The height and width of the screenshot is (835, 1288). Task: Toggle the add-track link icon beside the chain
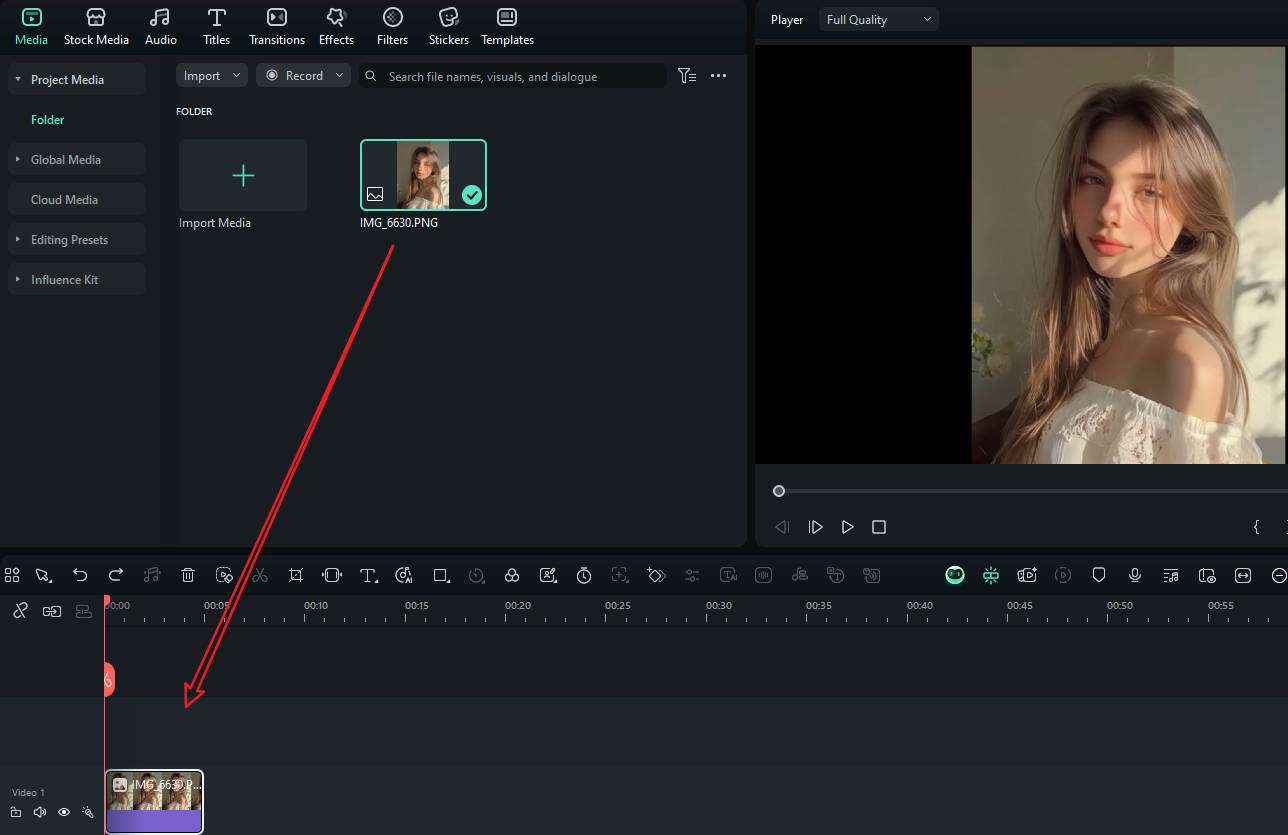click(x=52, y=611)
